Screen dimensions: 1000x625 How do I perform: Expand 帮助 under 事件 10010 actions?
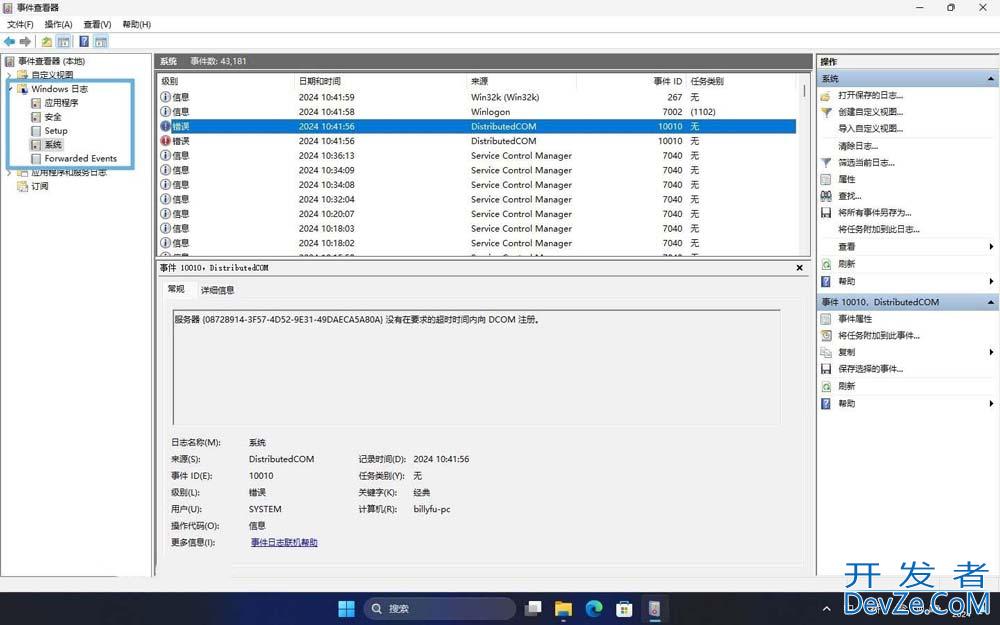click(991, 404)
